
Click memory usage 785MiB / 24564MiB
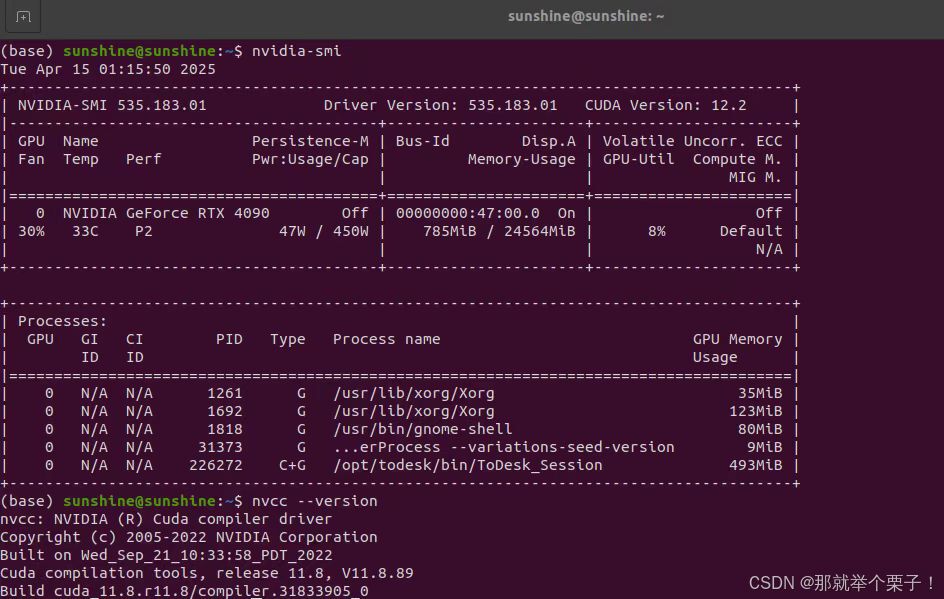[499, 231]
